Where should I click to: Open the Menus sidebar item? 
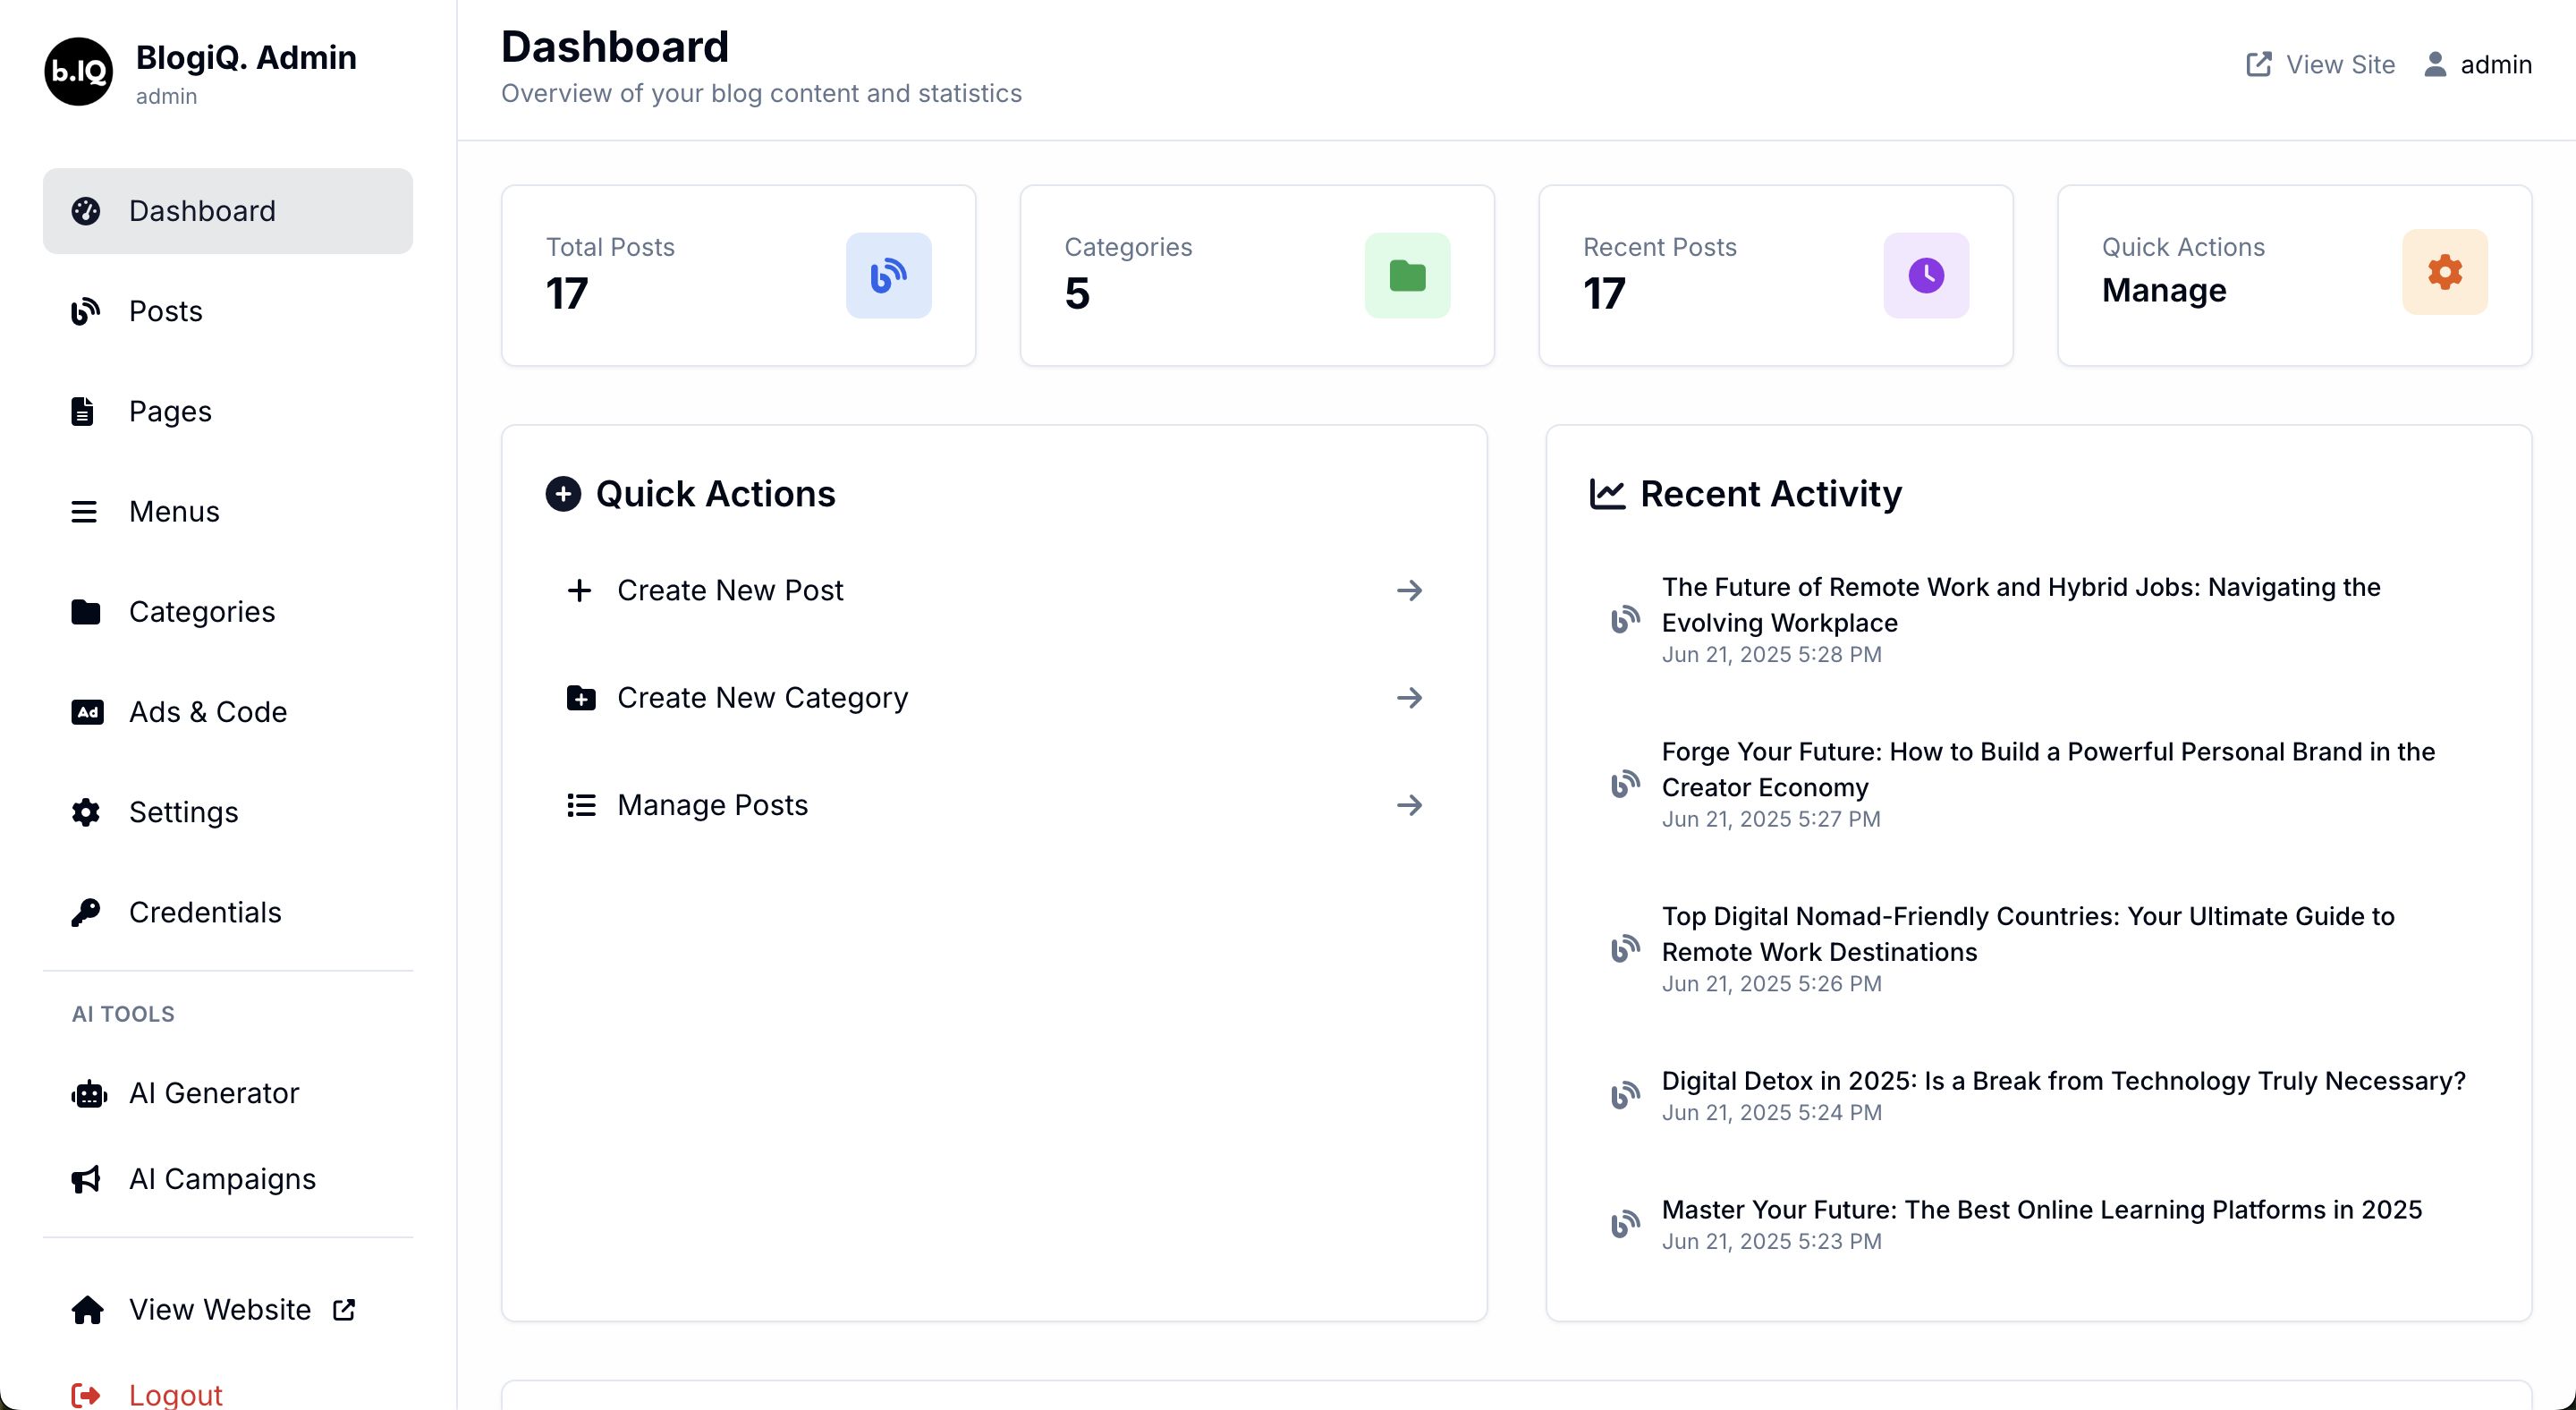click(x=174, y=511)
